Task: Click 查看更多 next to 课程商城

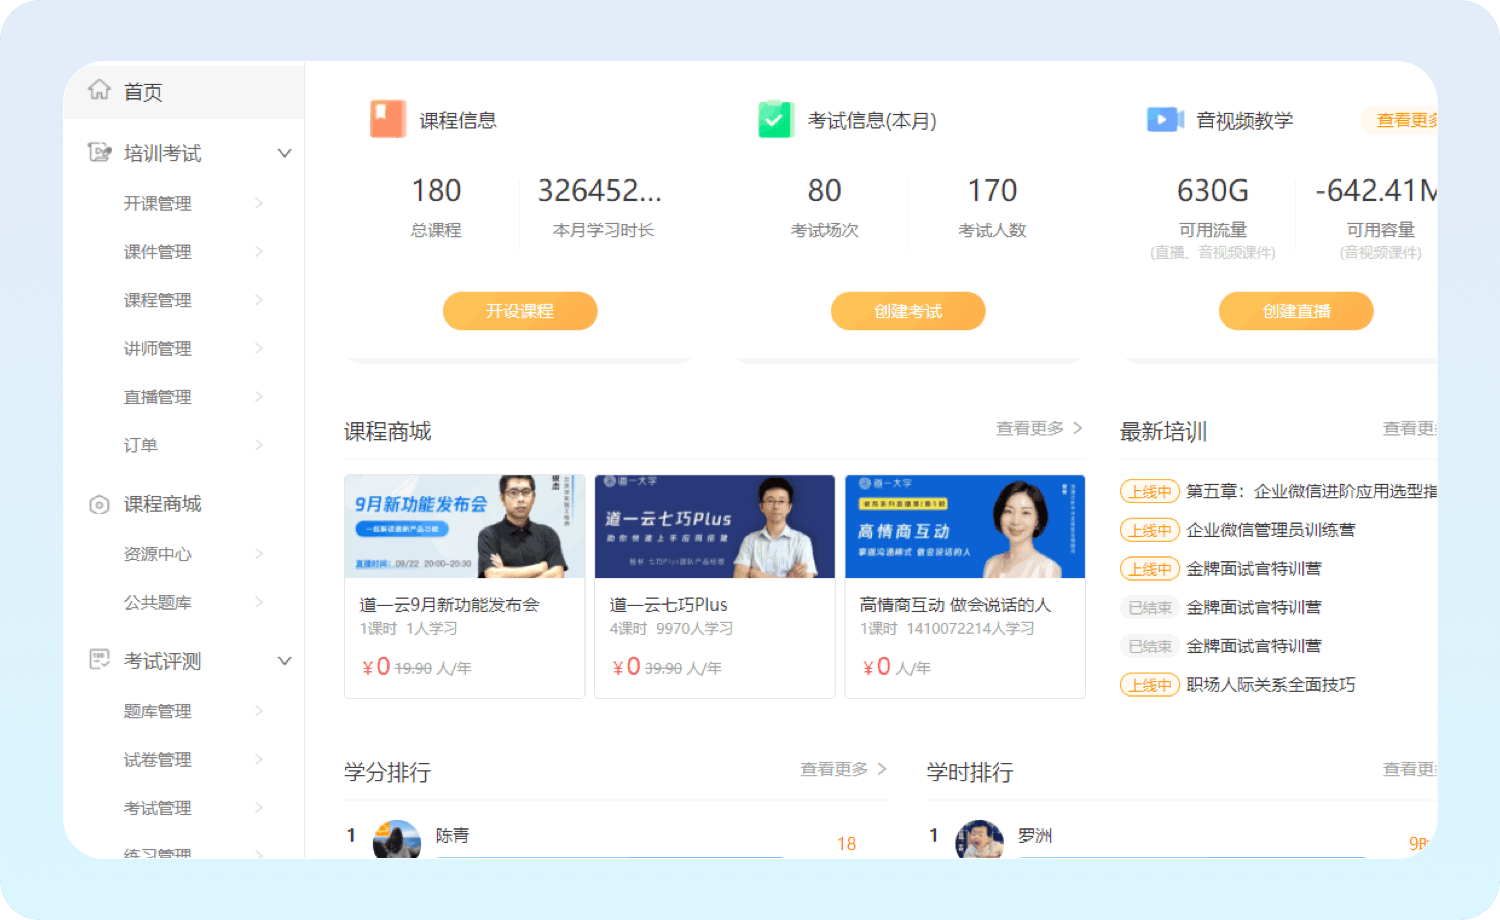Action: point(1038,429)
